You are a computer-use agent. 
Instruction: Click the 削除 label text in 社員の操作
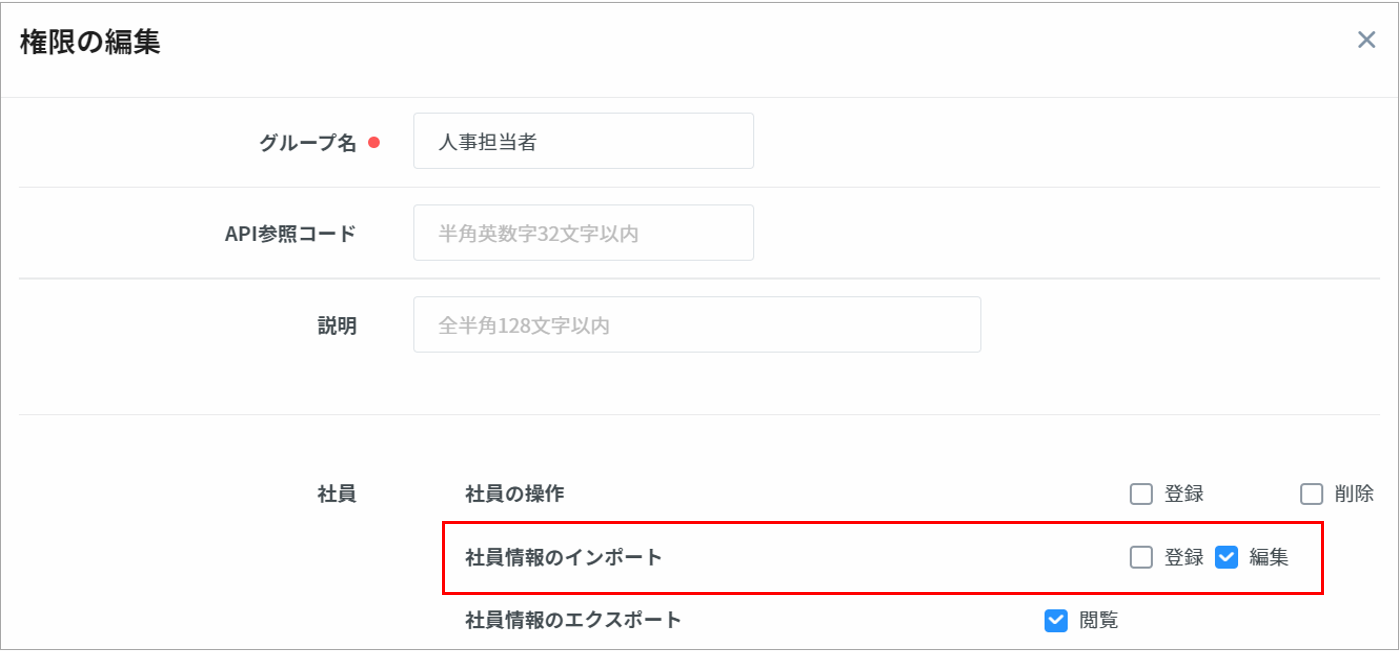[x=1354, y=494]
